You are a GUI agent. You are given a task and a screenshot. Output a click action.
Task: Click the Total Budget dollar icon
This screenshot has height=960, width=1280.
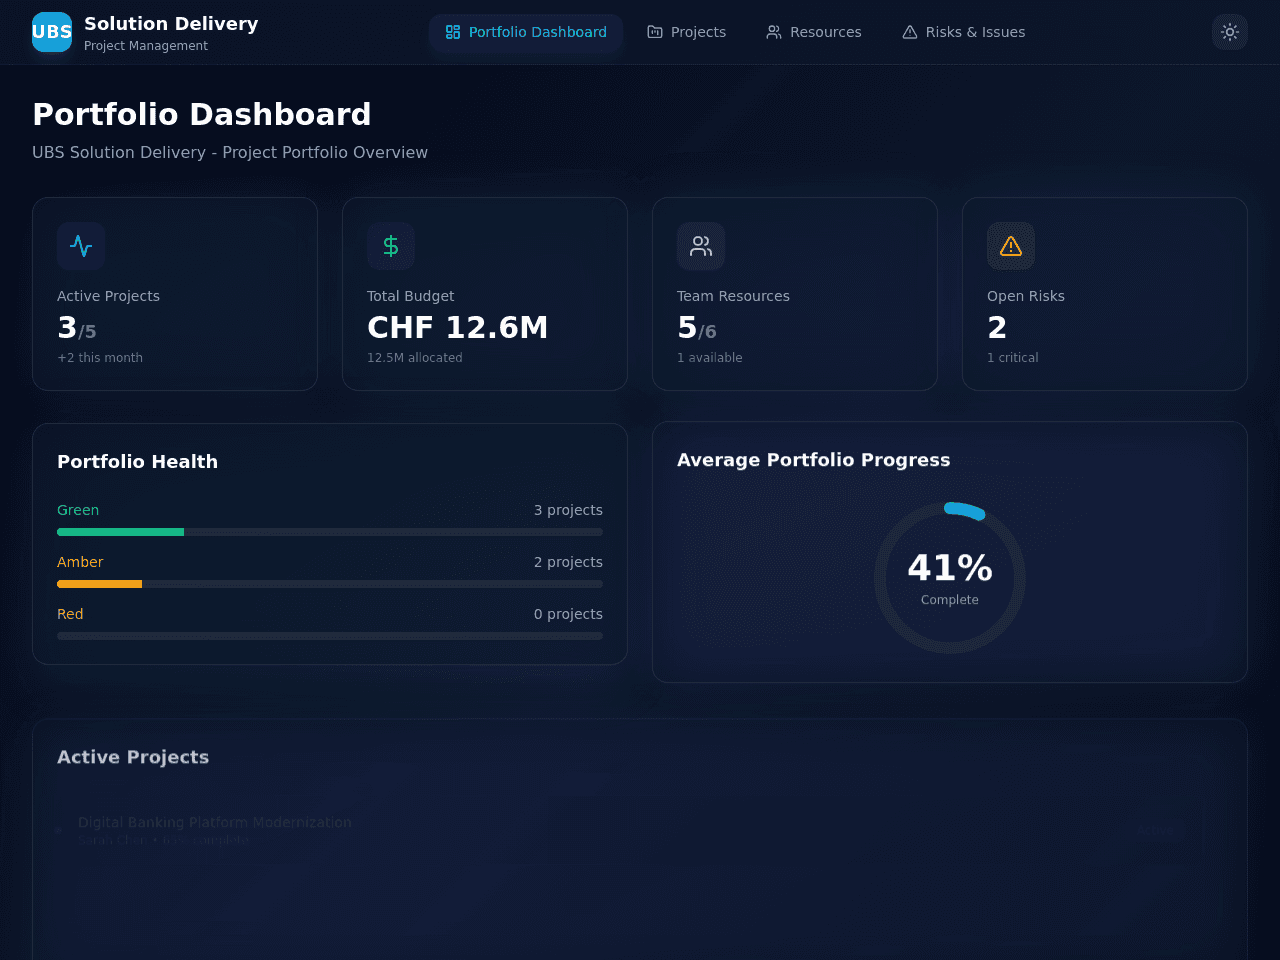[x=391, y=246]
